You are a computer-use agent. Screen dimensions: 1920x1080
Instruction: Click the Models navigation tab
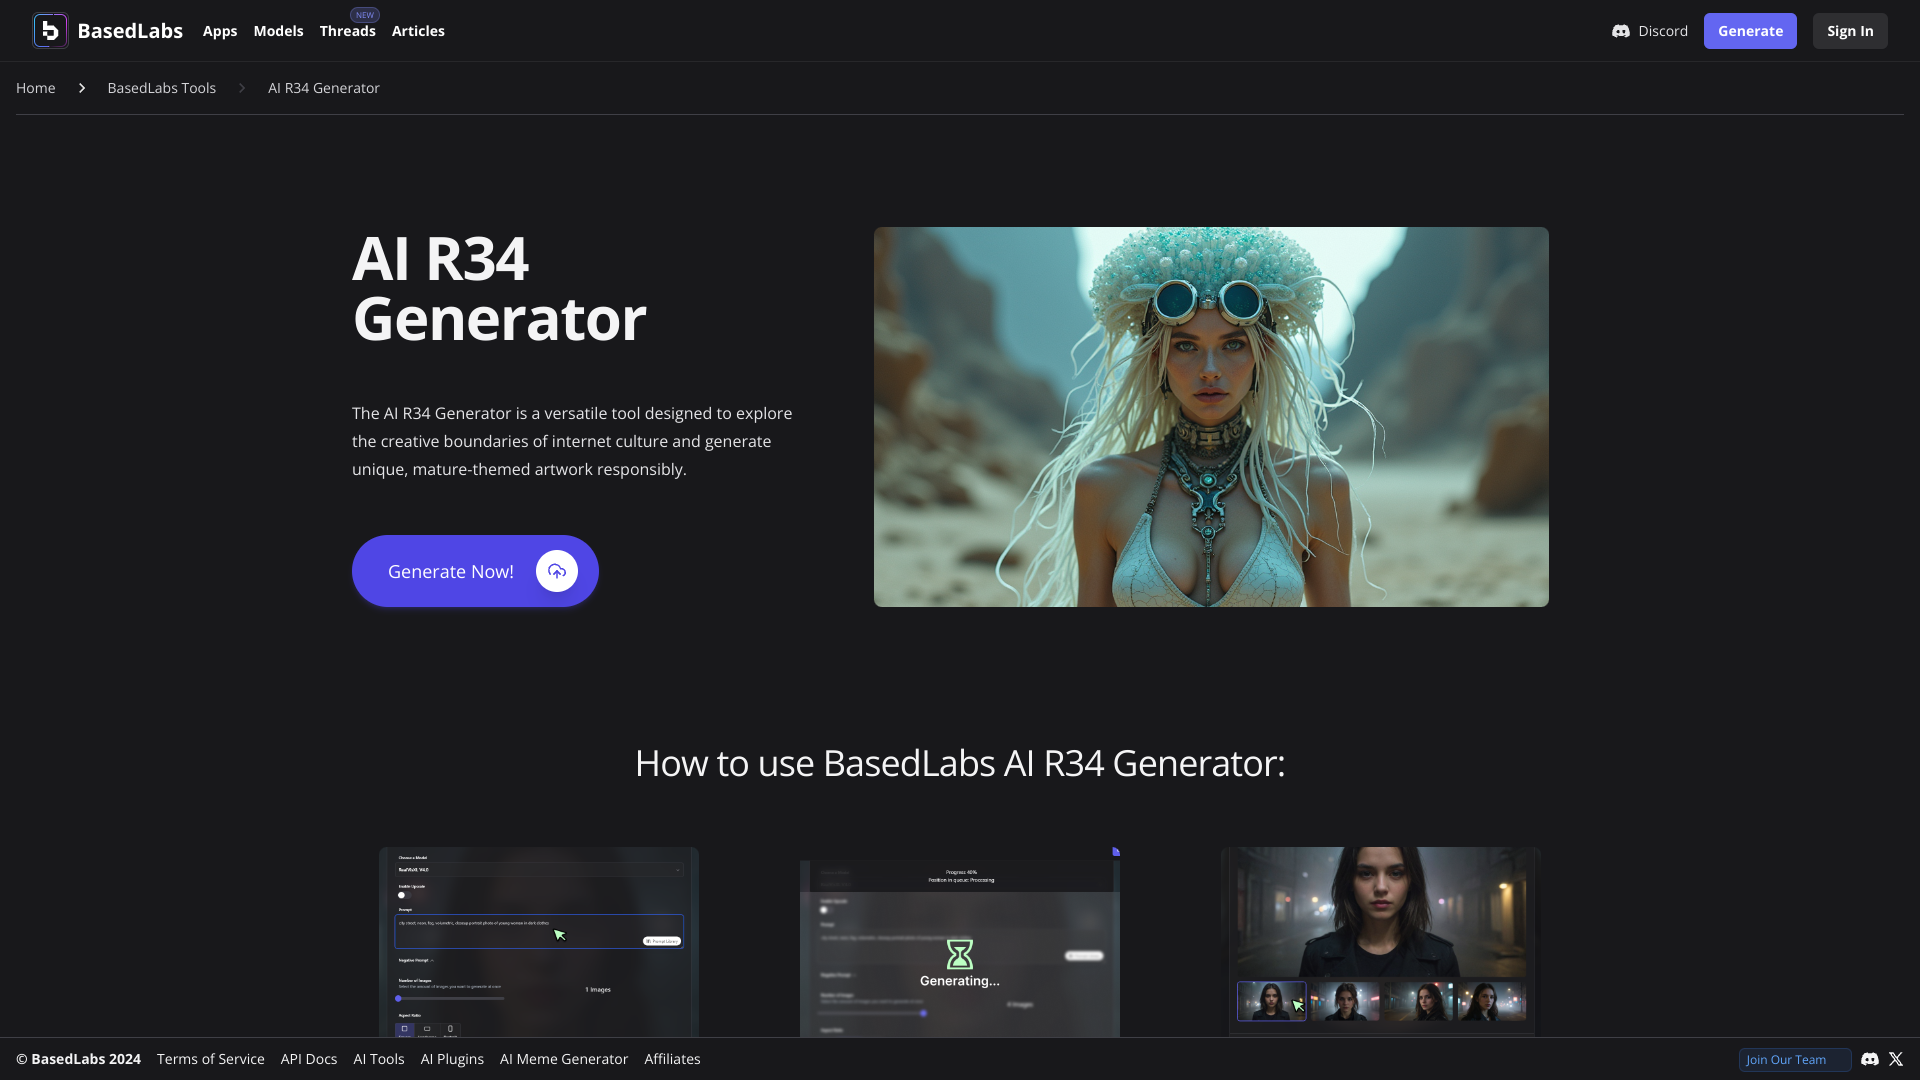[x=278, y=30]
